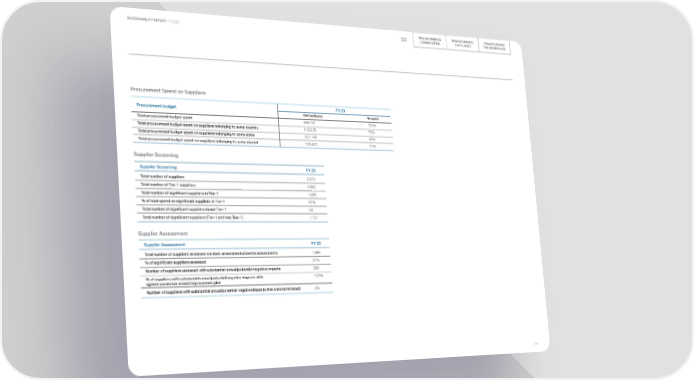Select the Transforming the Workplace tab
This screenshot has height=380, width=694.
pyautogui.click(x=494, y=46)
